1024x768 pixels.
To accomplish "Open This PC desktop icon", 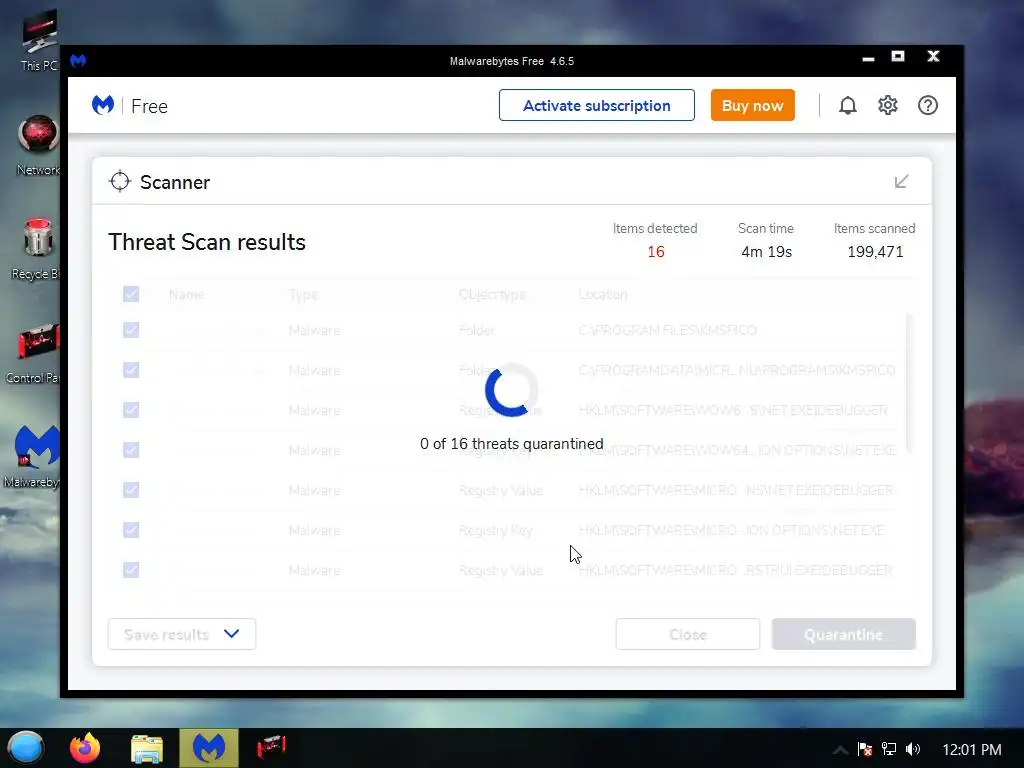I will (x=39, y=40).
